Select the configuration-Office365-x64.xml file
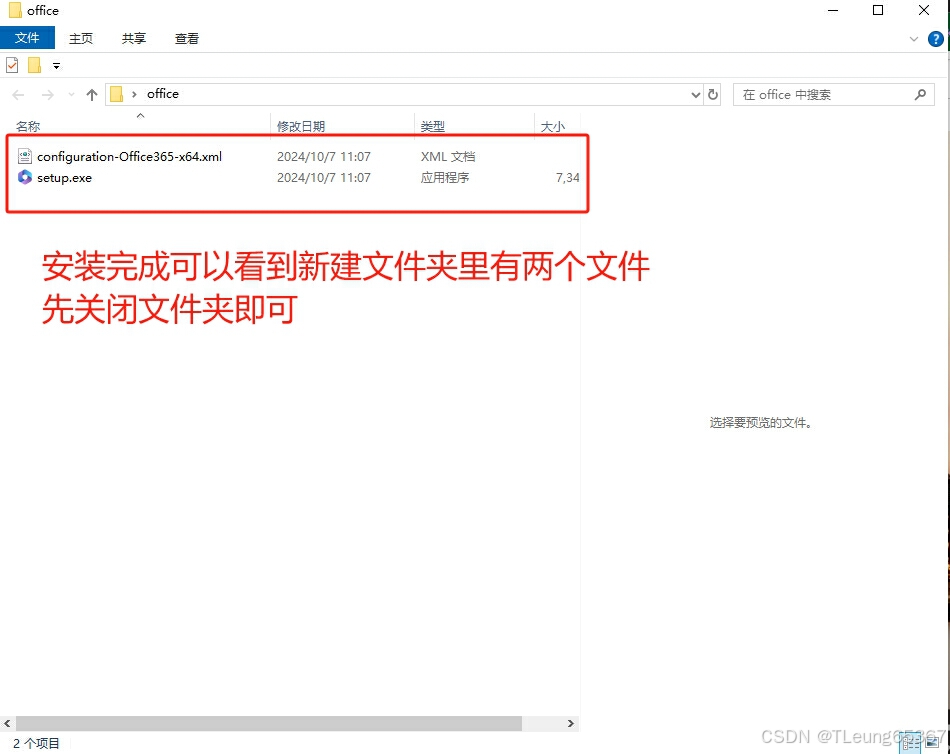950x754 pixels. (x=129, y=156)
